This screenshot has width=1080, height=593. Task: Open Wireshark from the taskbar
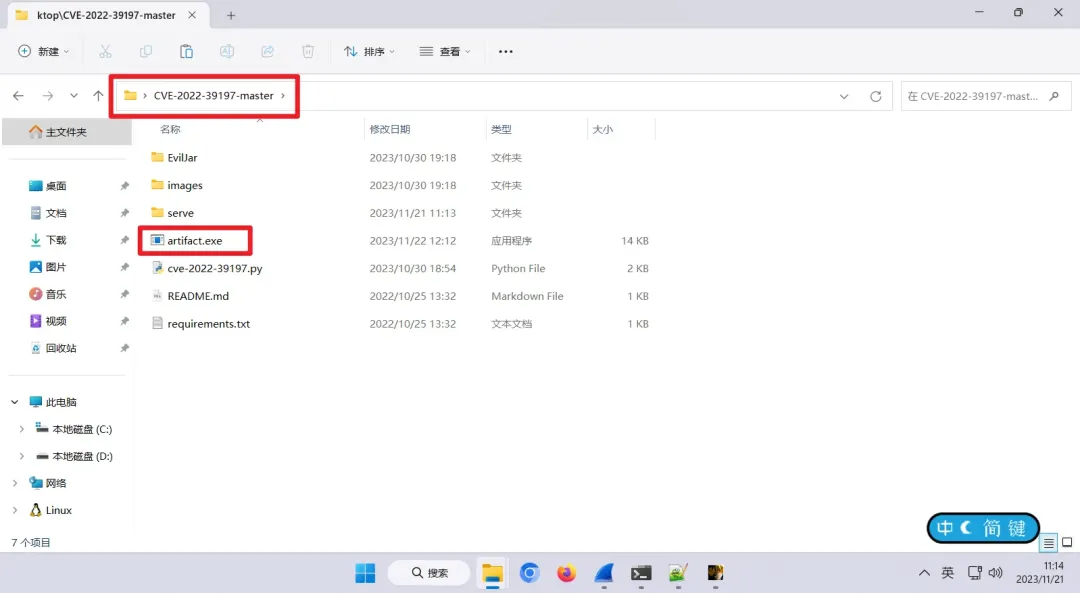pyautogui.click(x=604, y=573)
